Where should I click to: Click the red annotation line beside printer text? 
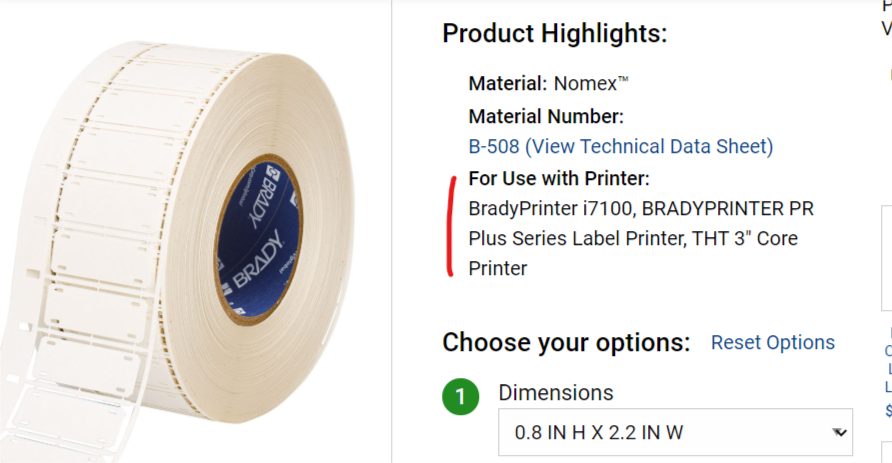click(451, 227)
